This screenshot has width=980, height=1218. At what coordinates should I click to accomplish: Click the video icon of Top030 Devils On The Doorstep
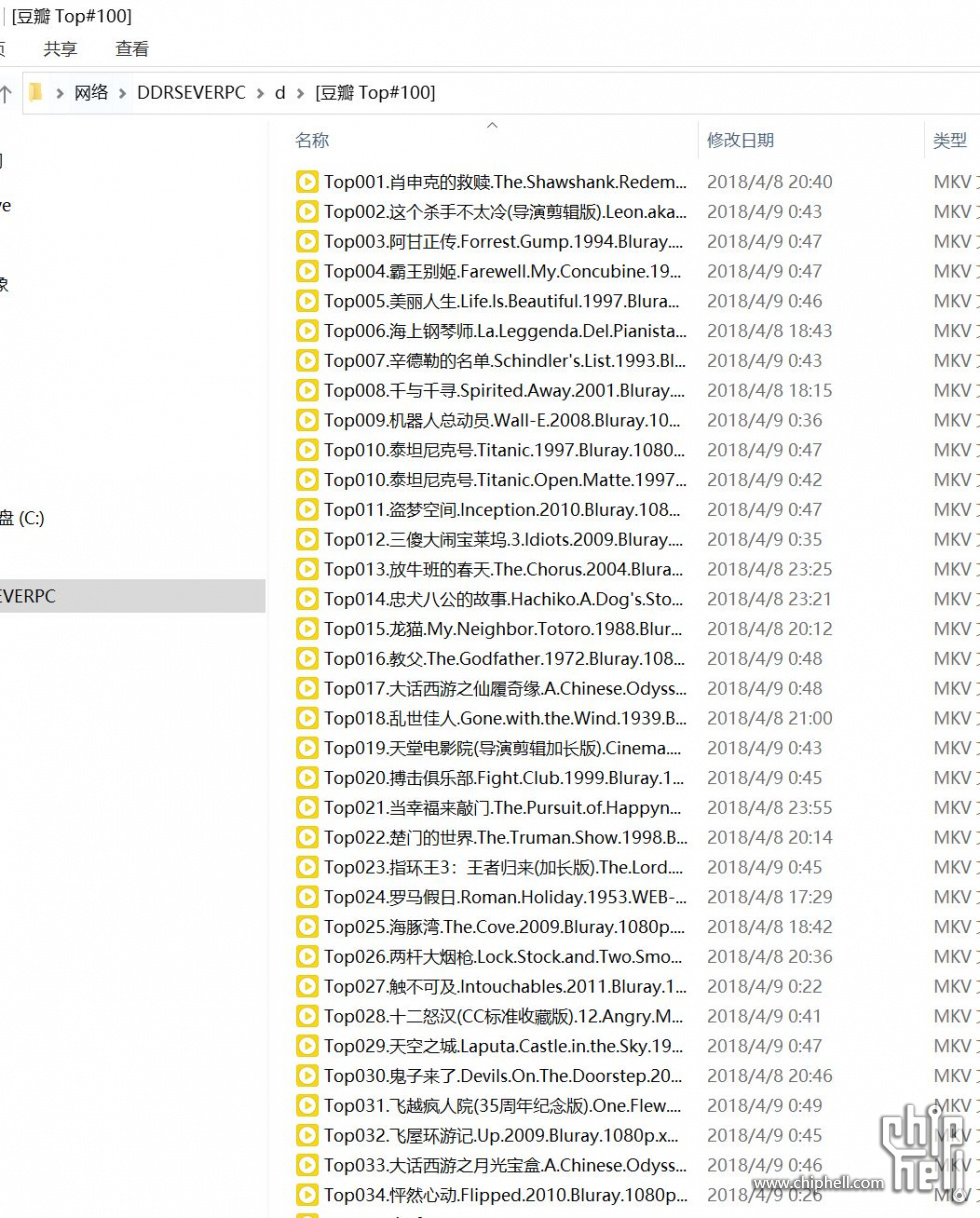pos(306,1076)
